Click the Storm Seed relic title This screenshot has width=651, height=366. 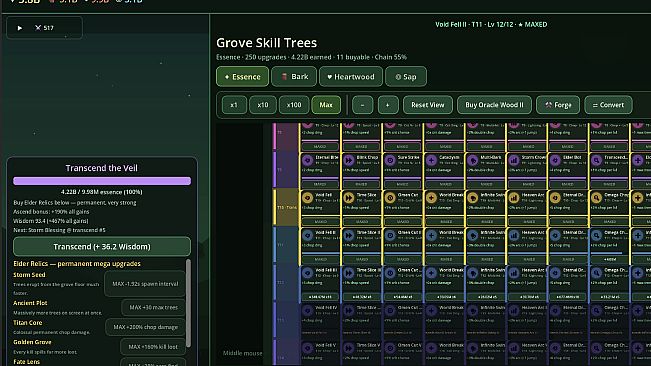pos(29,275)
